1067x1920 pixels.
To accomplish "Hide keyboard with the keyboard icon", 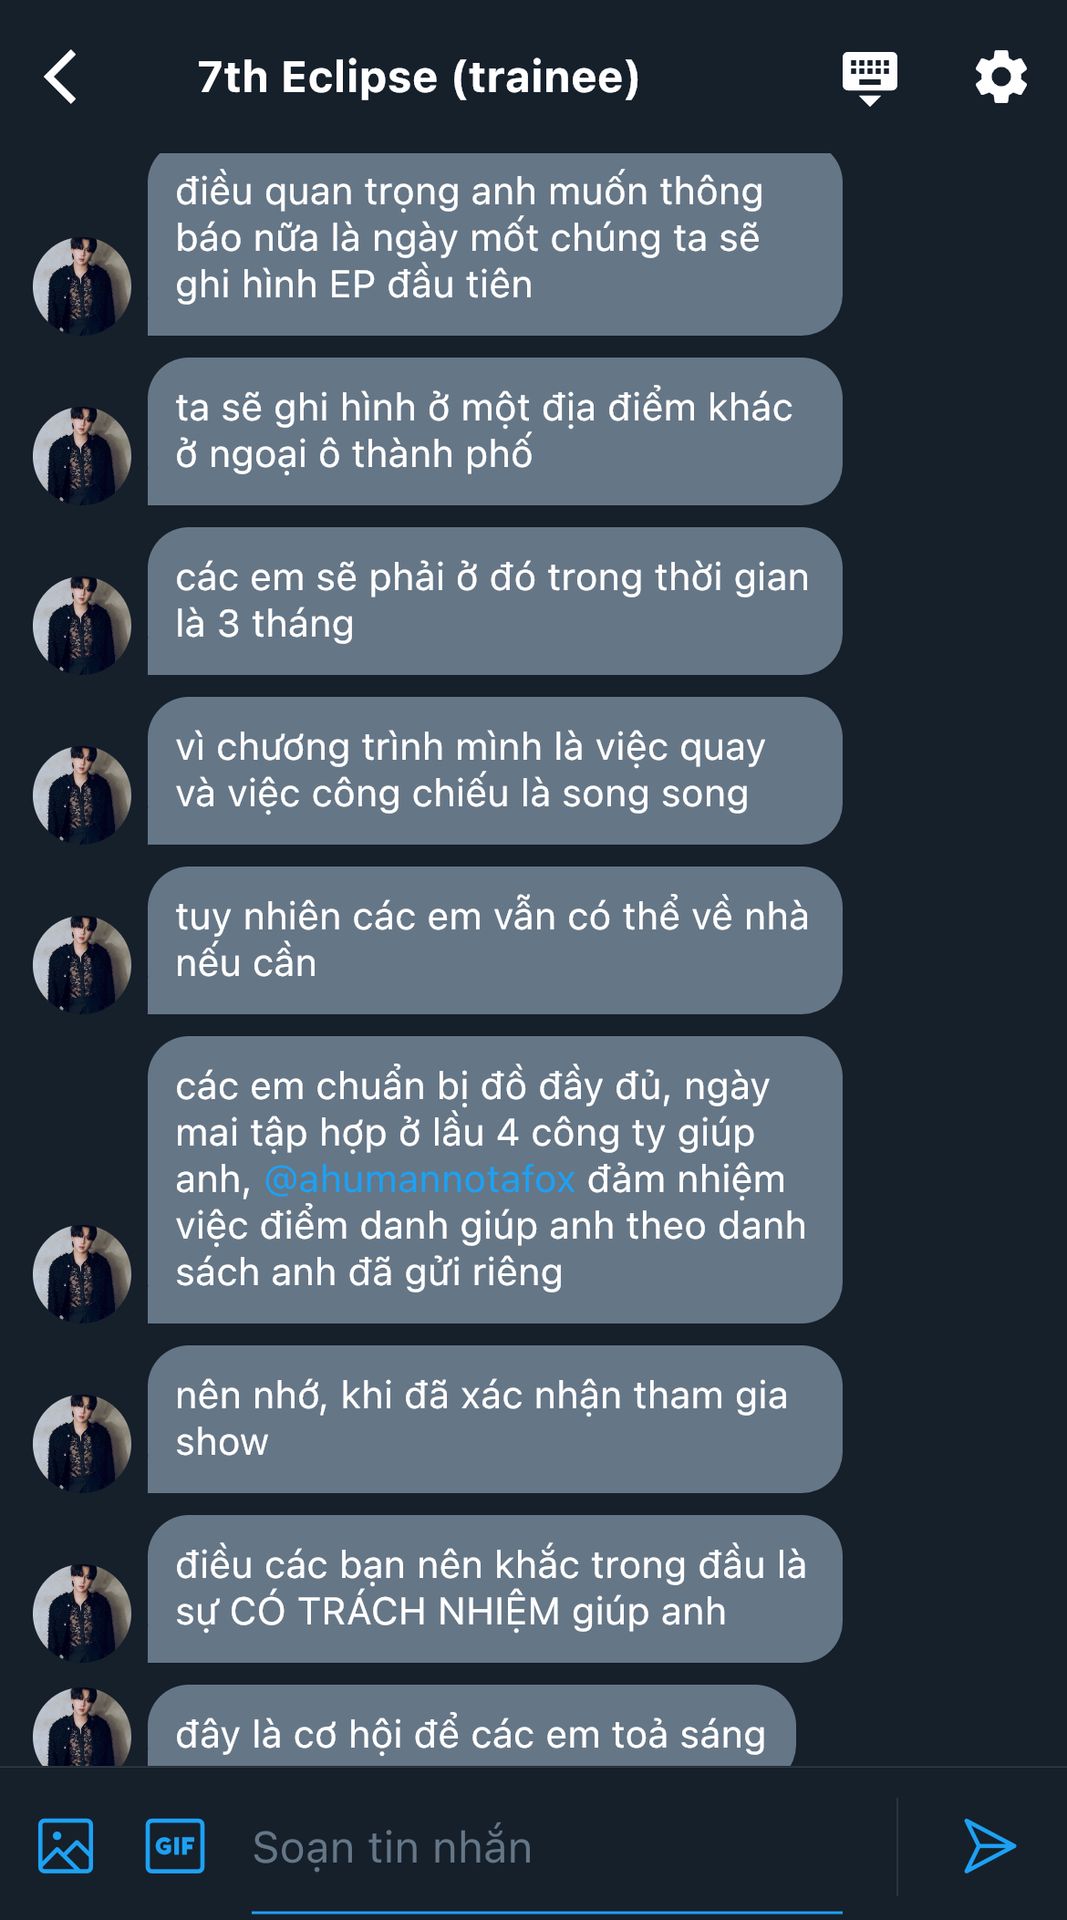I will 869,78.
